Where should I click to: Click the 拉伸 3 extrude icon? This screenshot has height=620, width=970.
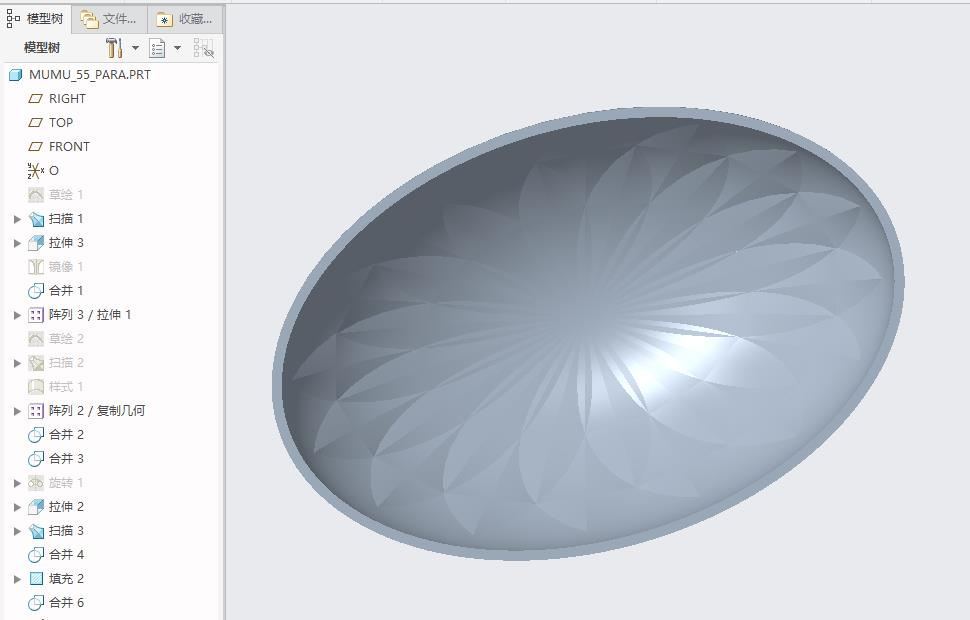(36, 243)
